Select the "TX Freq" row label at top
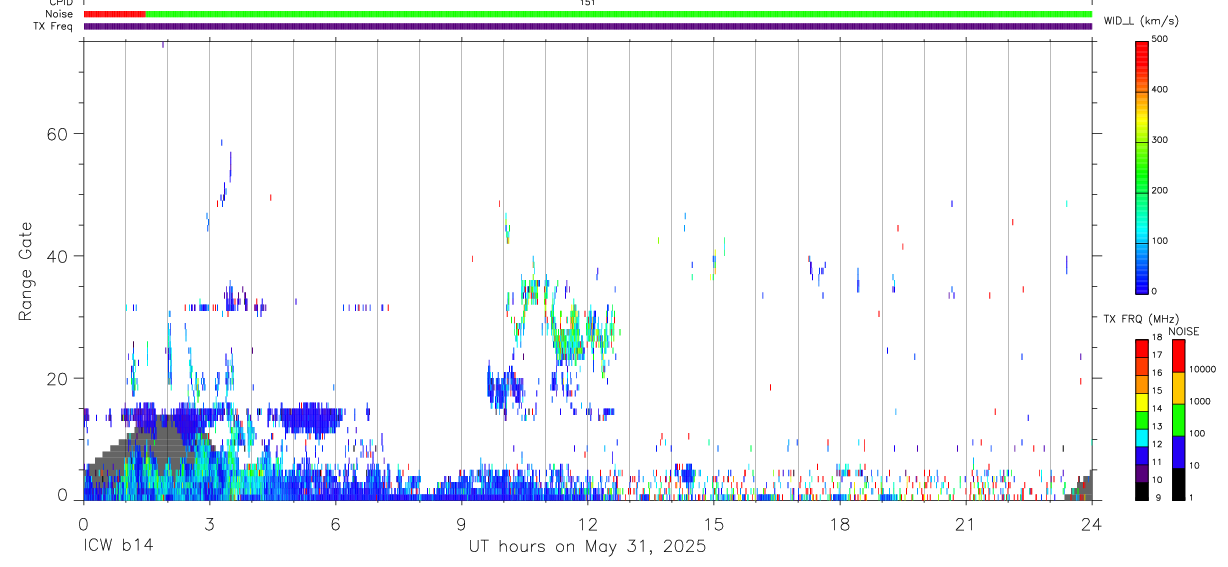1228x567 pixels. [x=54, y=26]
